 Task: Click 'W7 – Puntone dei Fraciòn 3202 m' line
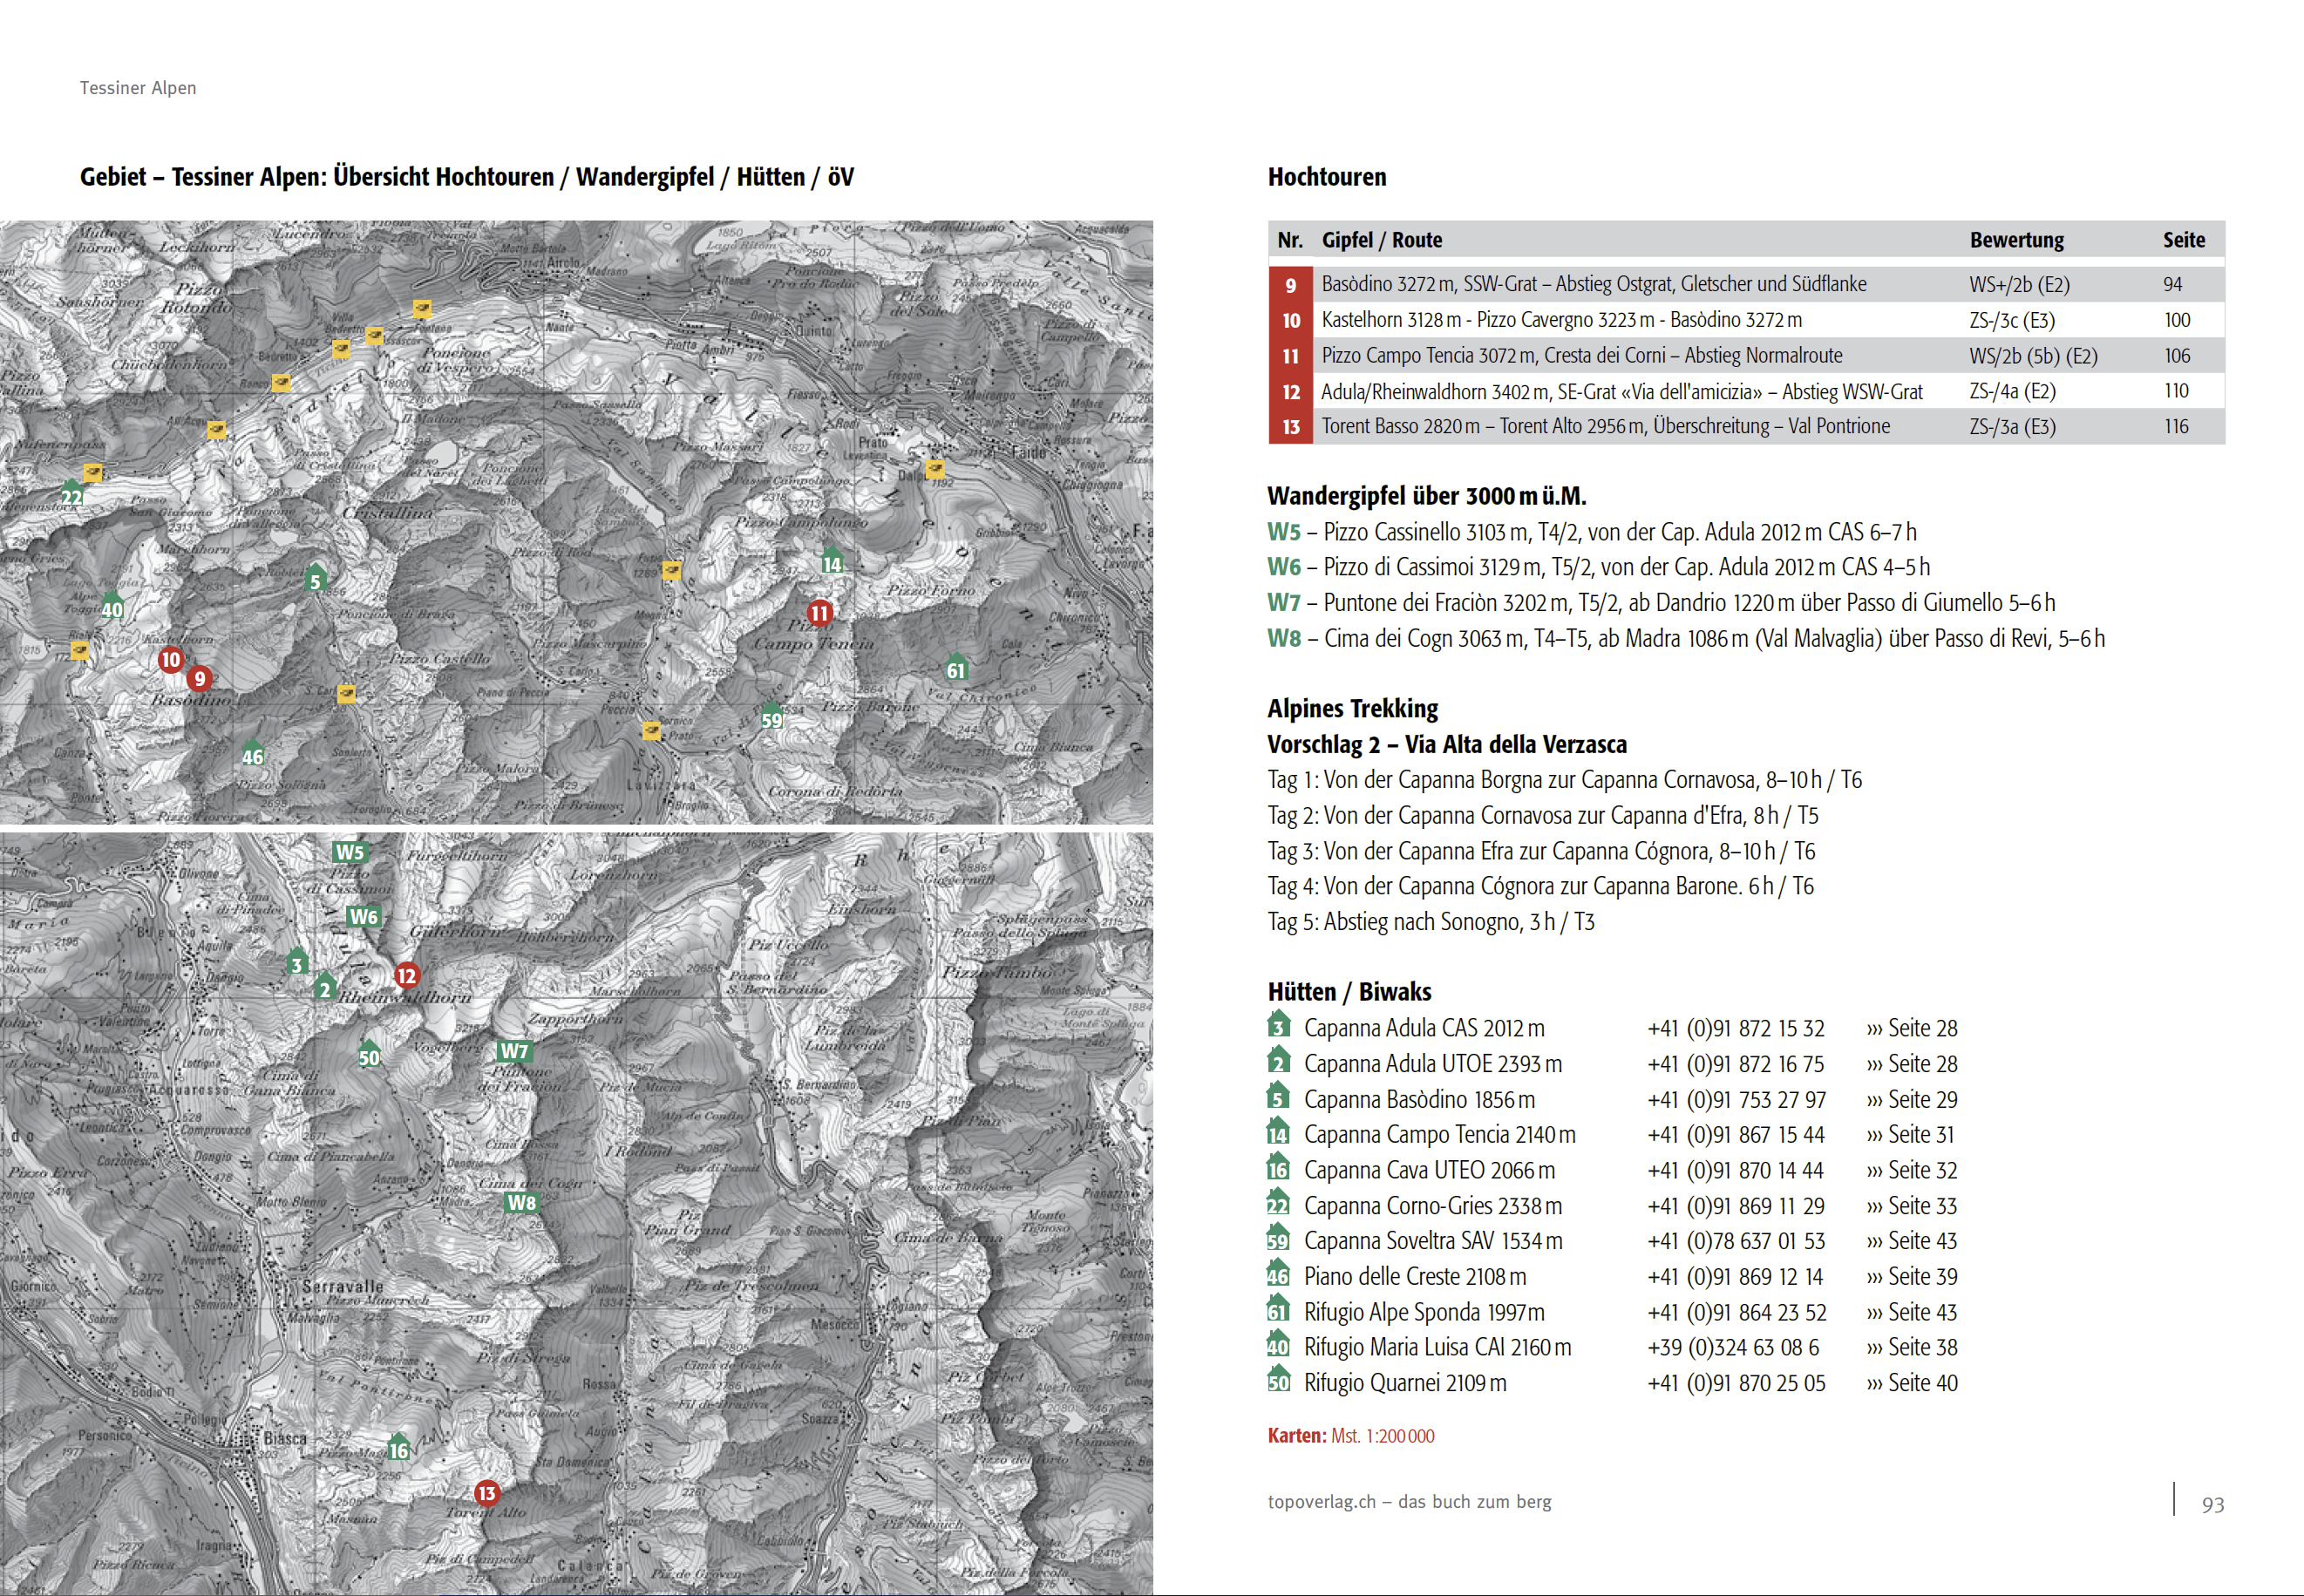point(1661,603)
